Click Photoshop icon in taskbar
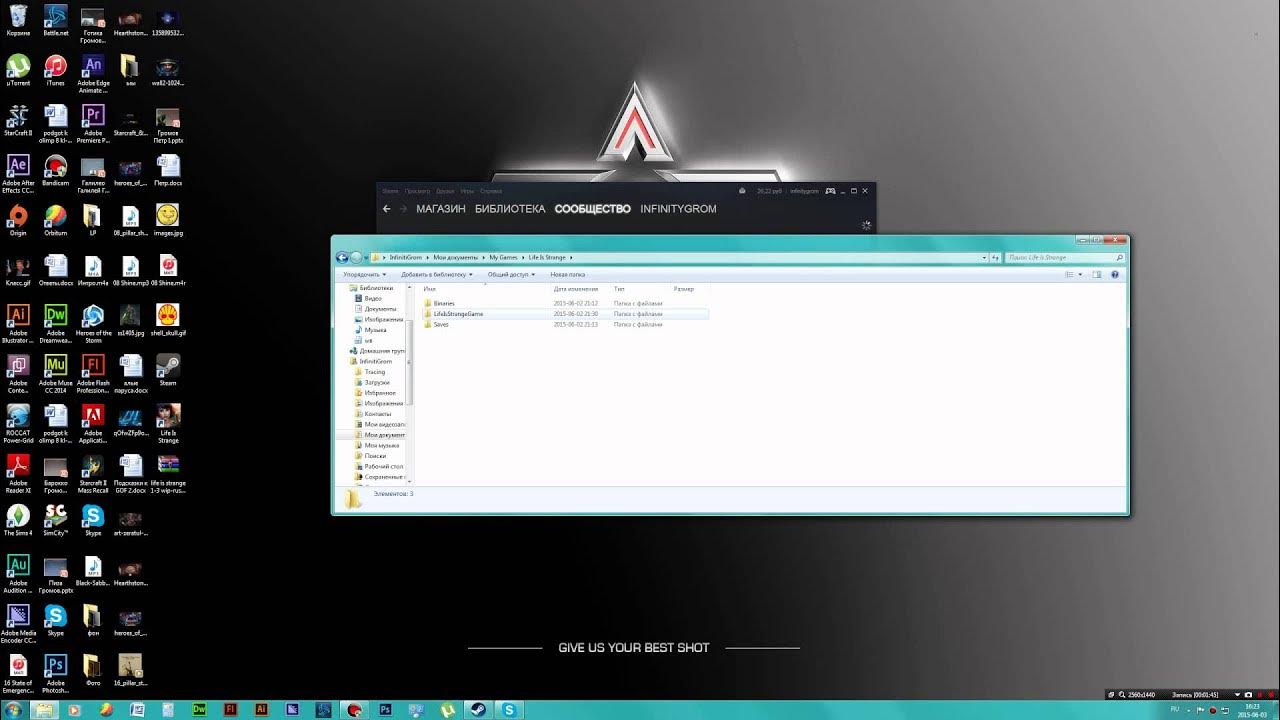Screen dimensions: 1280x720 (385, 709)
